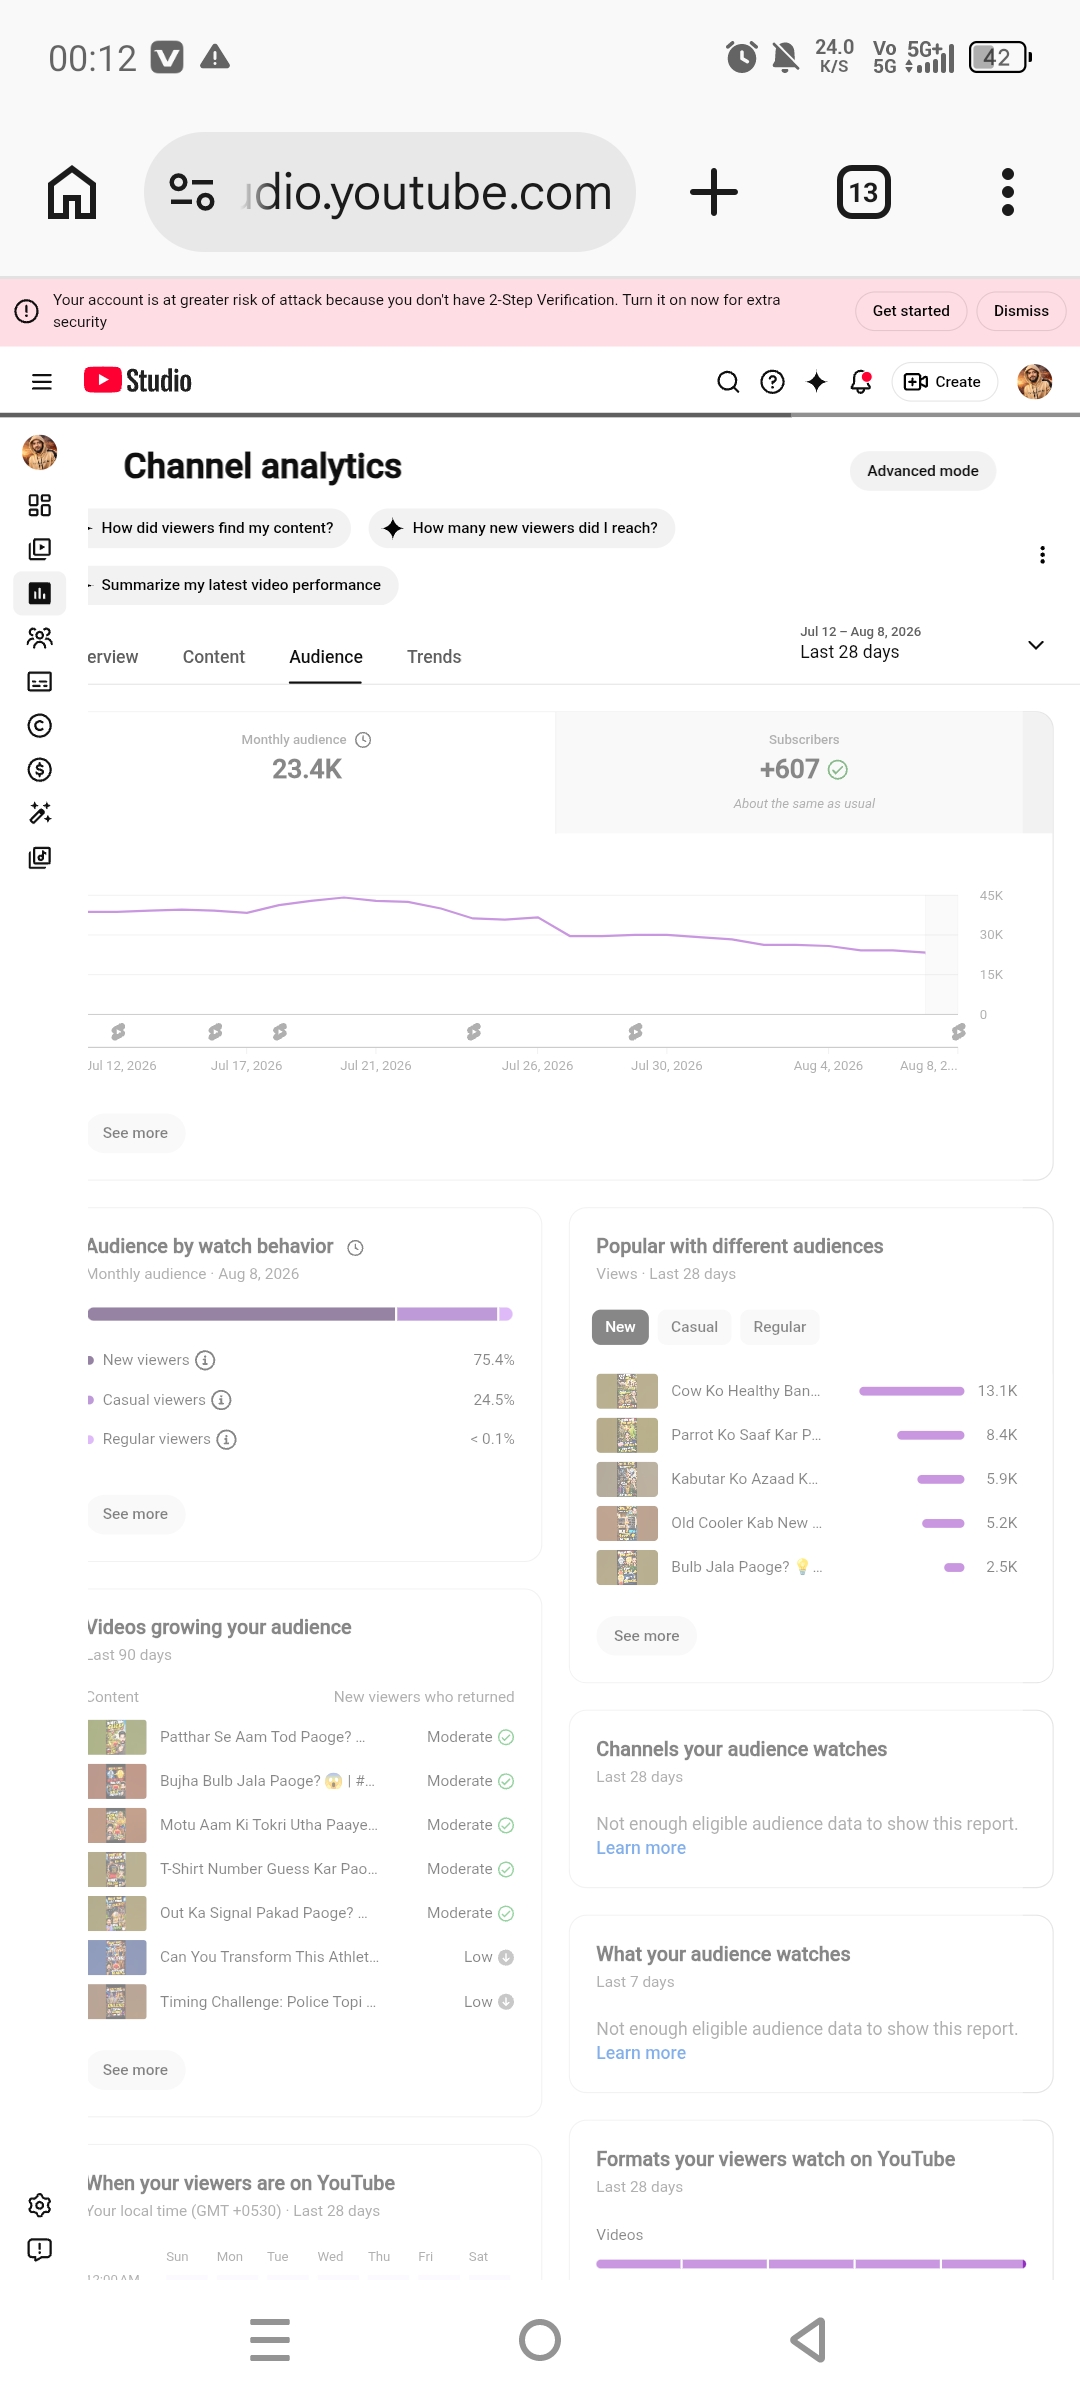Open the Dashboard icon in sidebar
Image resolution: width=1080 pixels, height=2400 pixels.
[x=39, y=505]
